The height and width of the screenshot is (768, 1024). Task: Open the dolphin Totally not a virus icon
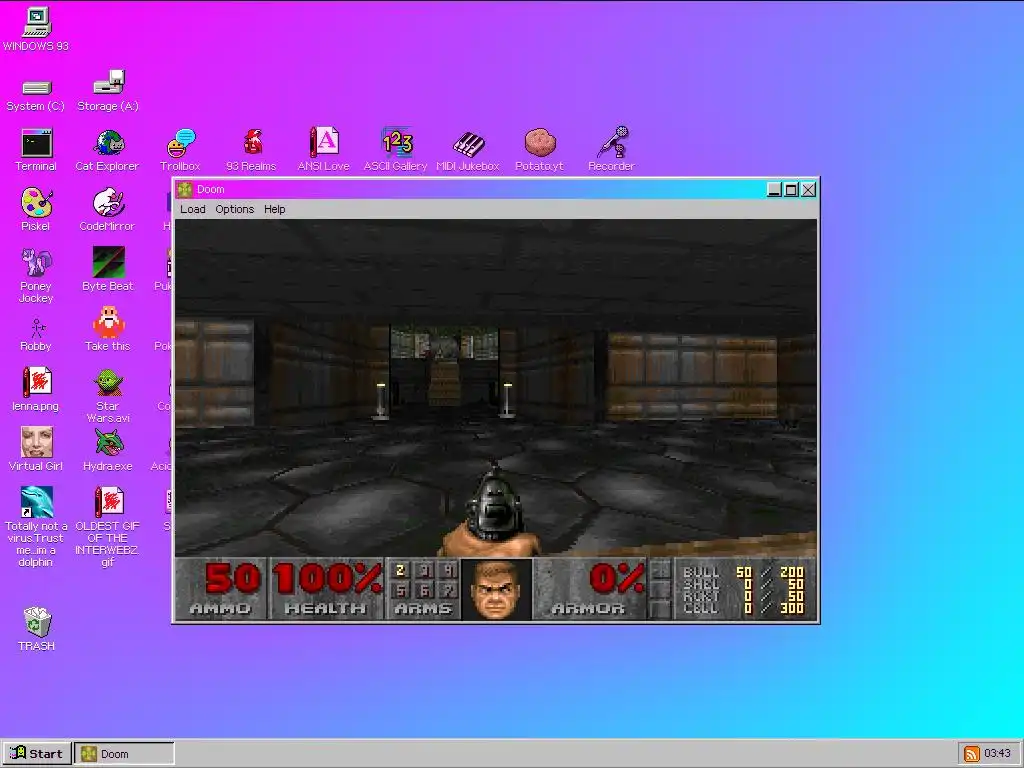point(36,526)
